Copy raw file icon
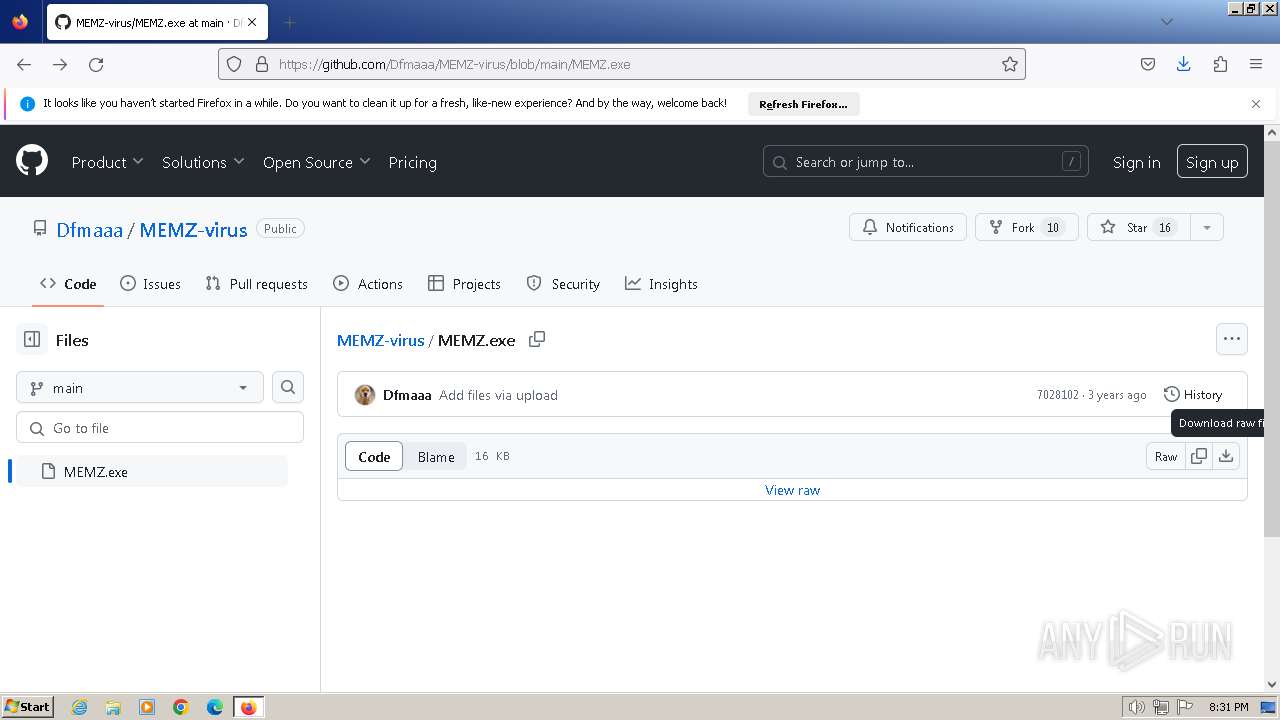This screenshot has width=1280, height=720. pos(1199,456)
